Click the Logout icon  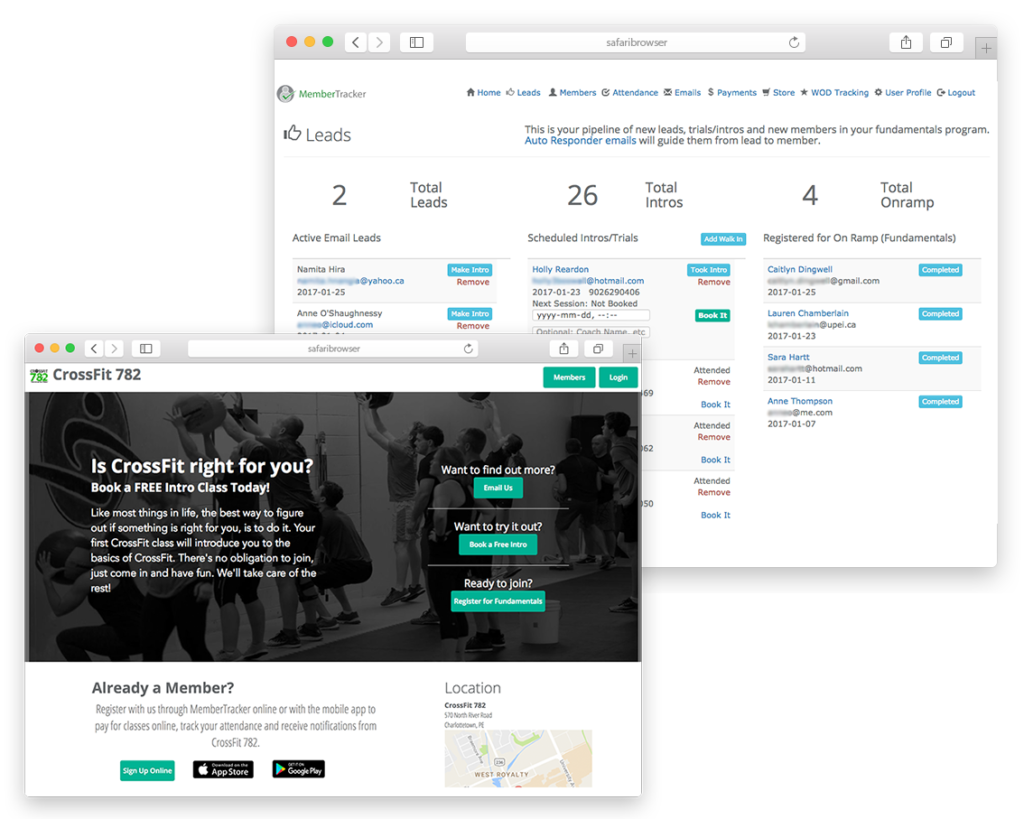(x=941, y=92)
